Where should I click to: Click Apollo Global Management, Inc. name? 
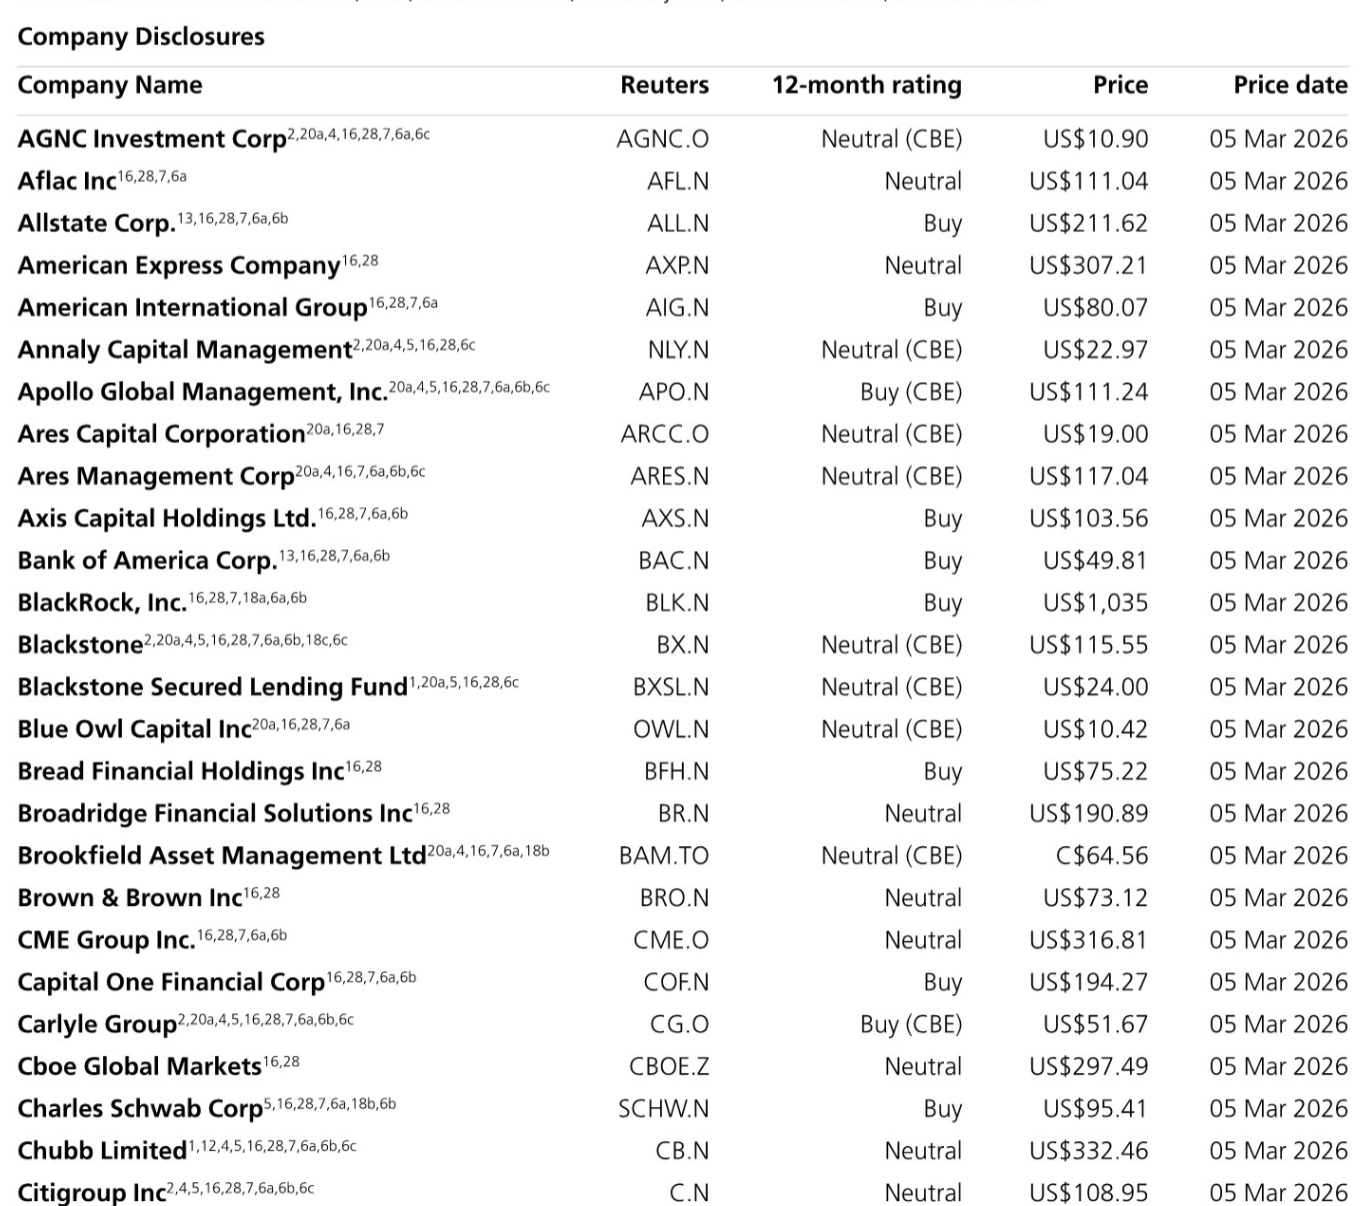coord(202,392)
